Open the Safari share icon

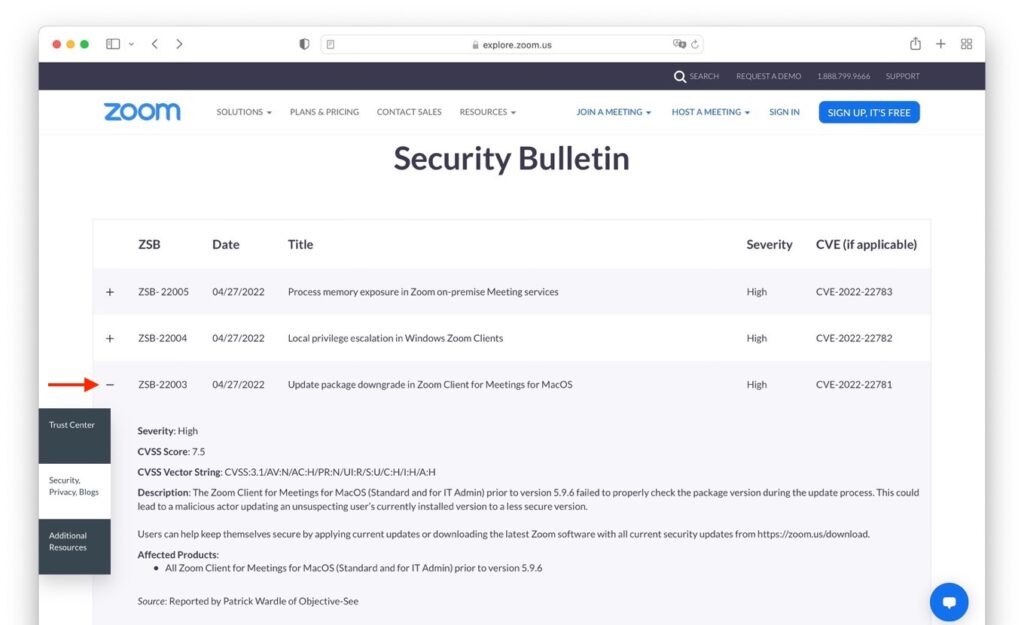pyautogui.click(x=915, y=44)
